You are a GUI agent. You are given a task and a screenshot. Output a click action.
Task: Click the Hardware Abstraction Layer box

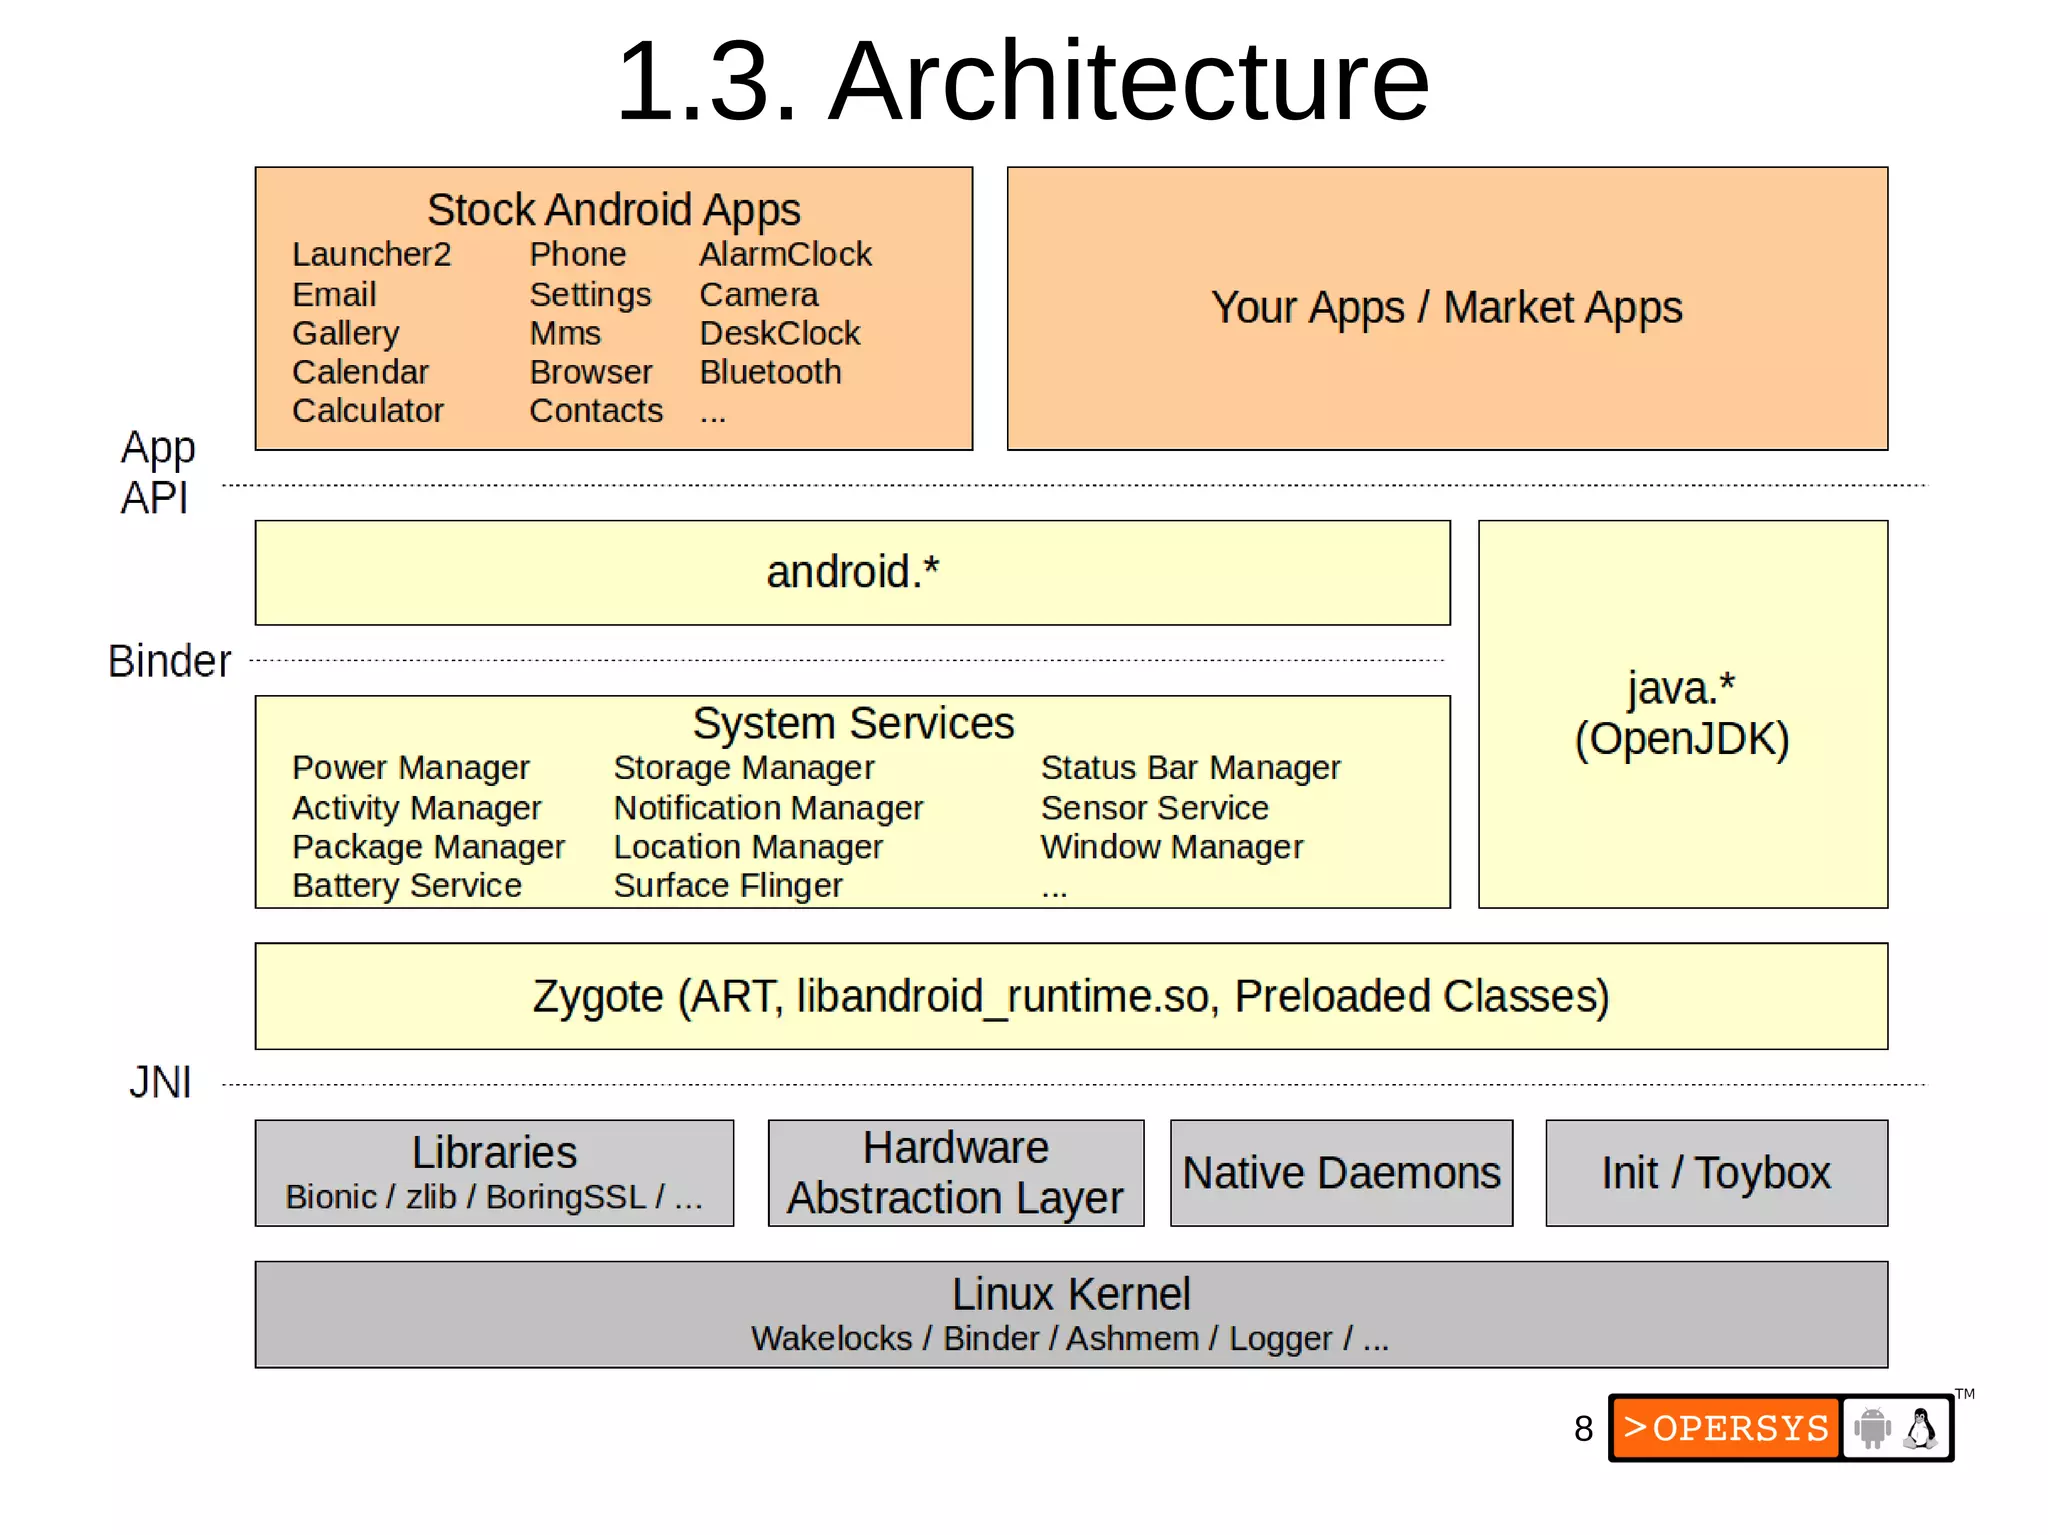click(x=955, y=1172)
